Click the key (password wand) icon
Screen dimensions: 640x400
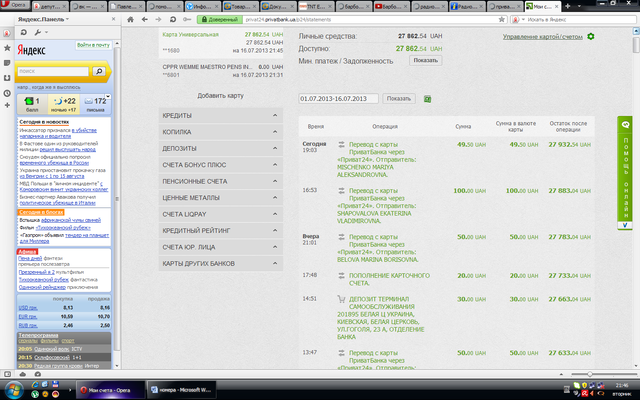pos(187,19)
